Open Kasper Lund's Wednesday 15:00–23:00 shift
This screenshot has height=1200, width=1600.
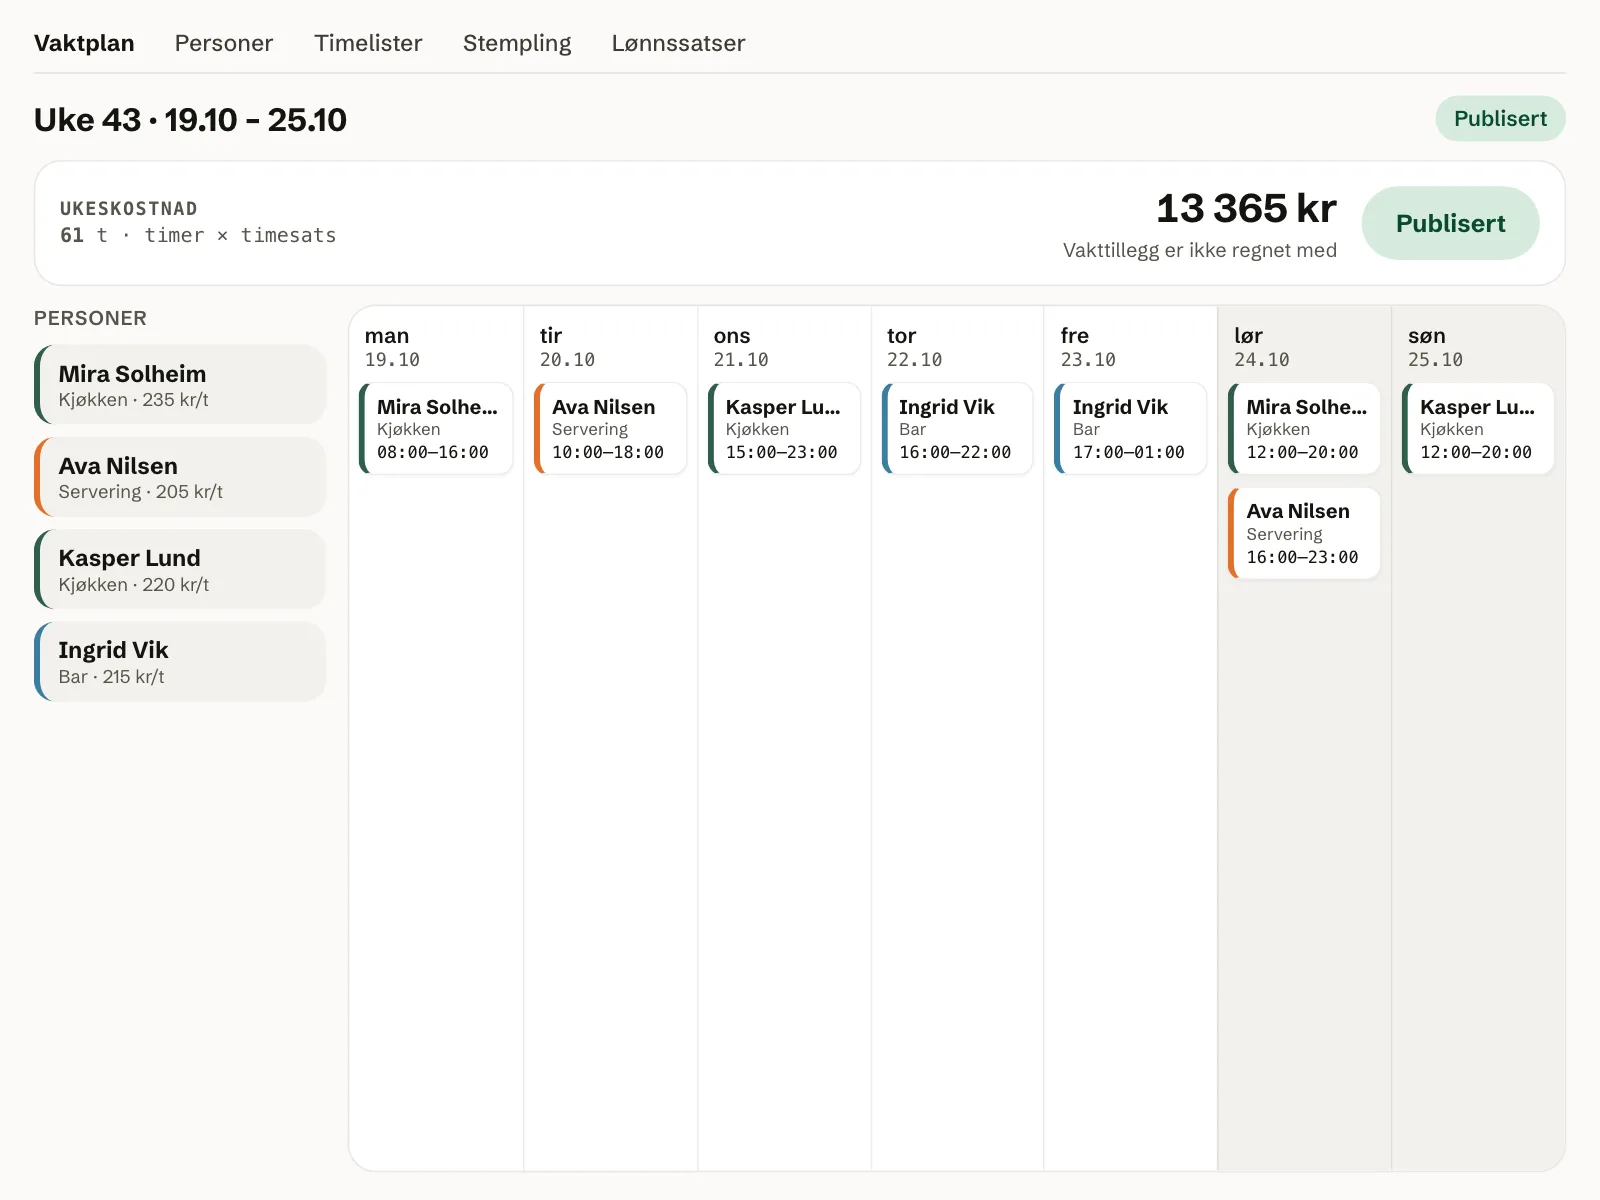(784, 428)
